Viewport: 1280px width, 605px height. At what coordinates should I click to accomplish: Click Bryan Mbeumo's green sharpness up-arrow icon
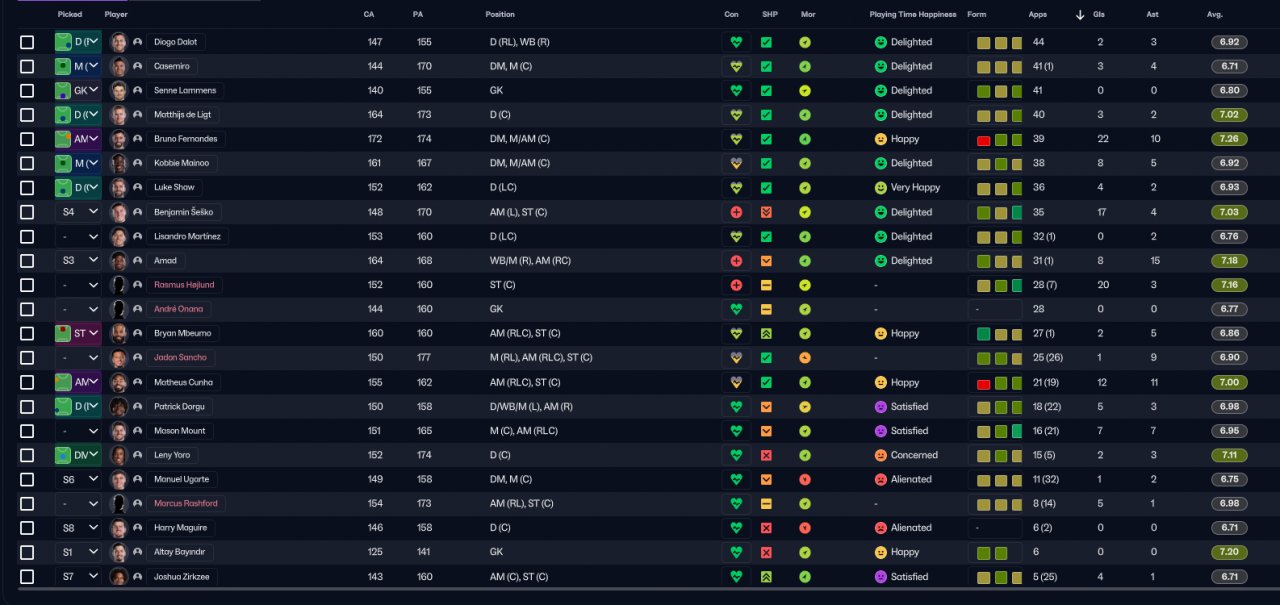[x=766, y=333]
